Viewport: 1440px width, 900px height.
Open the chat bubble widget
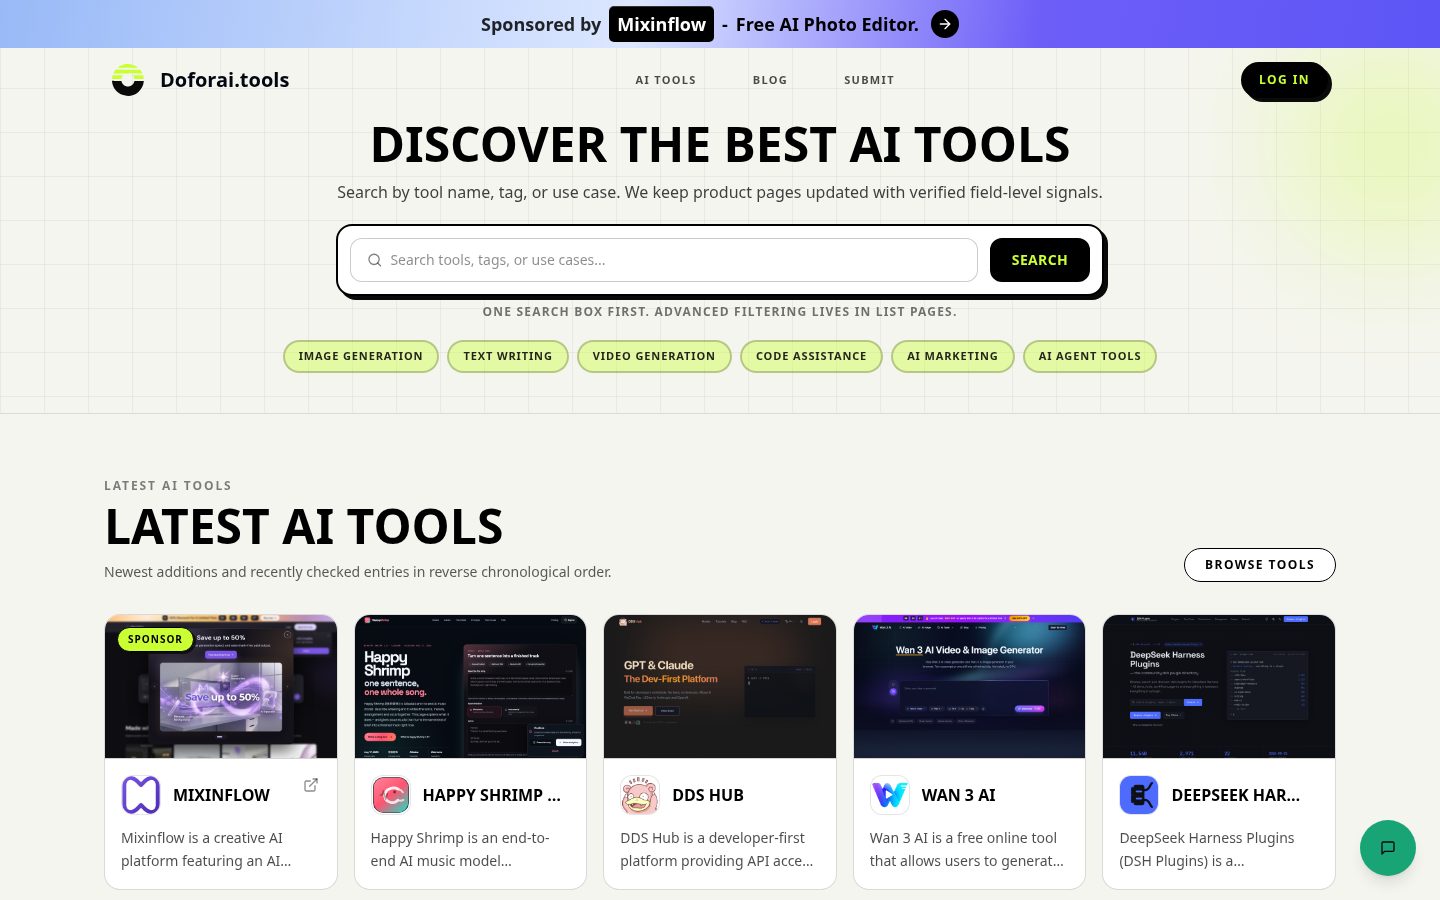1388,848
